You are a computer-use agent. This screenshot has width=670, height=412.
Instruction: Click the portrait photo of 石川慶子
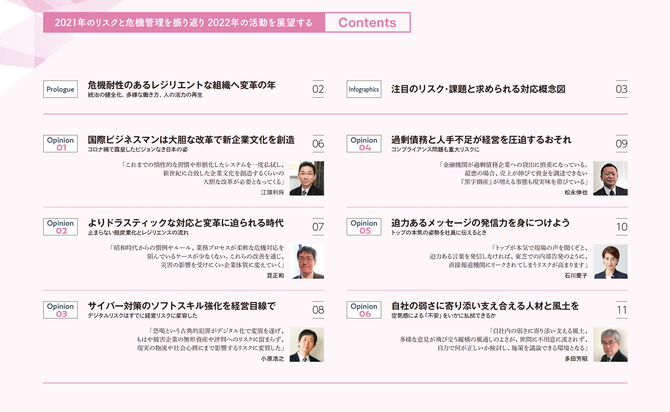coord(609,261)
